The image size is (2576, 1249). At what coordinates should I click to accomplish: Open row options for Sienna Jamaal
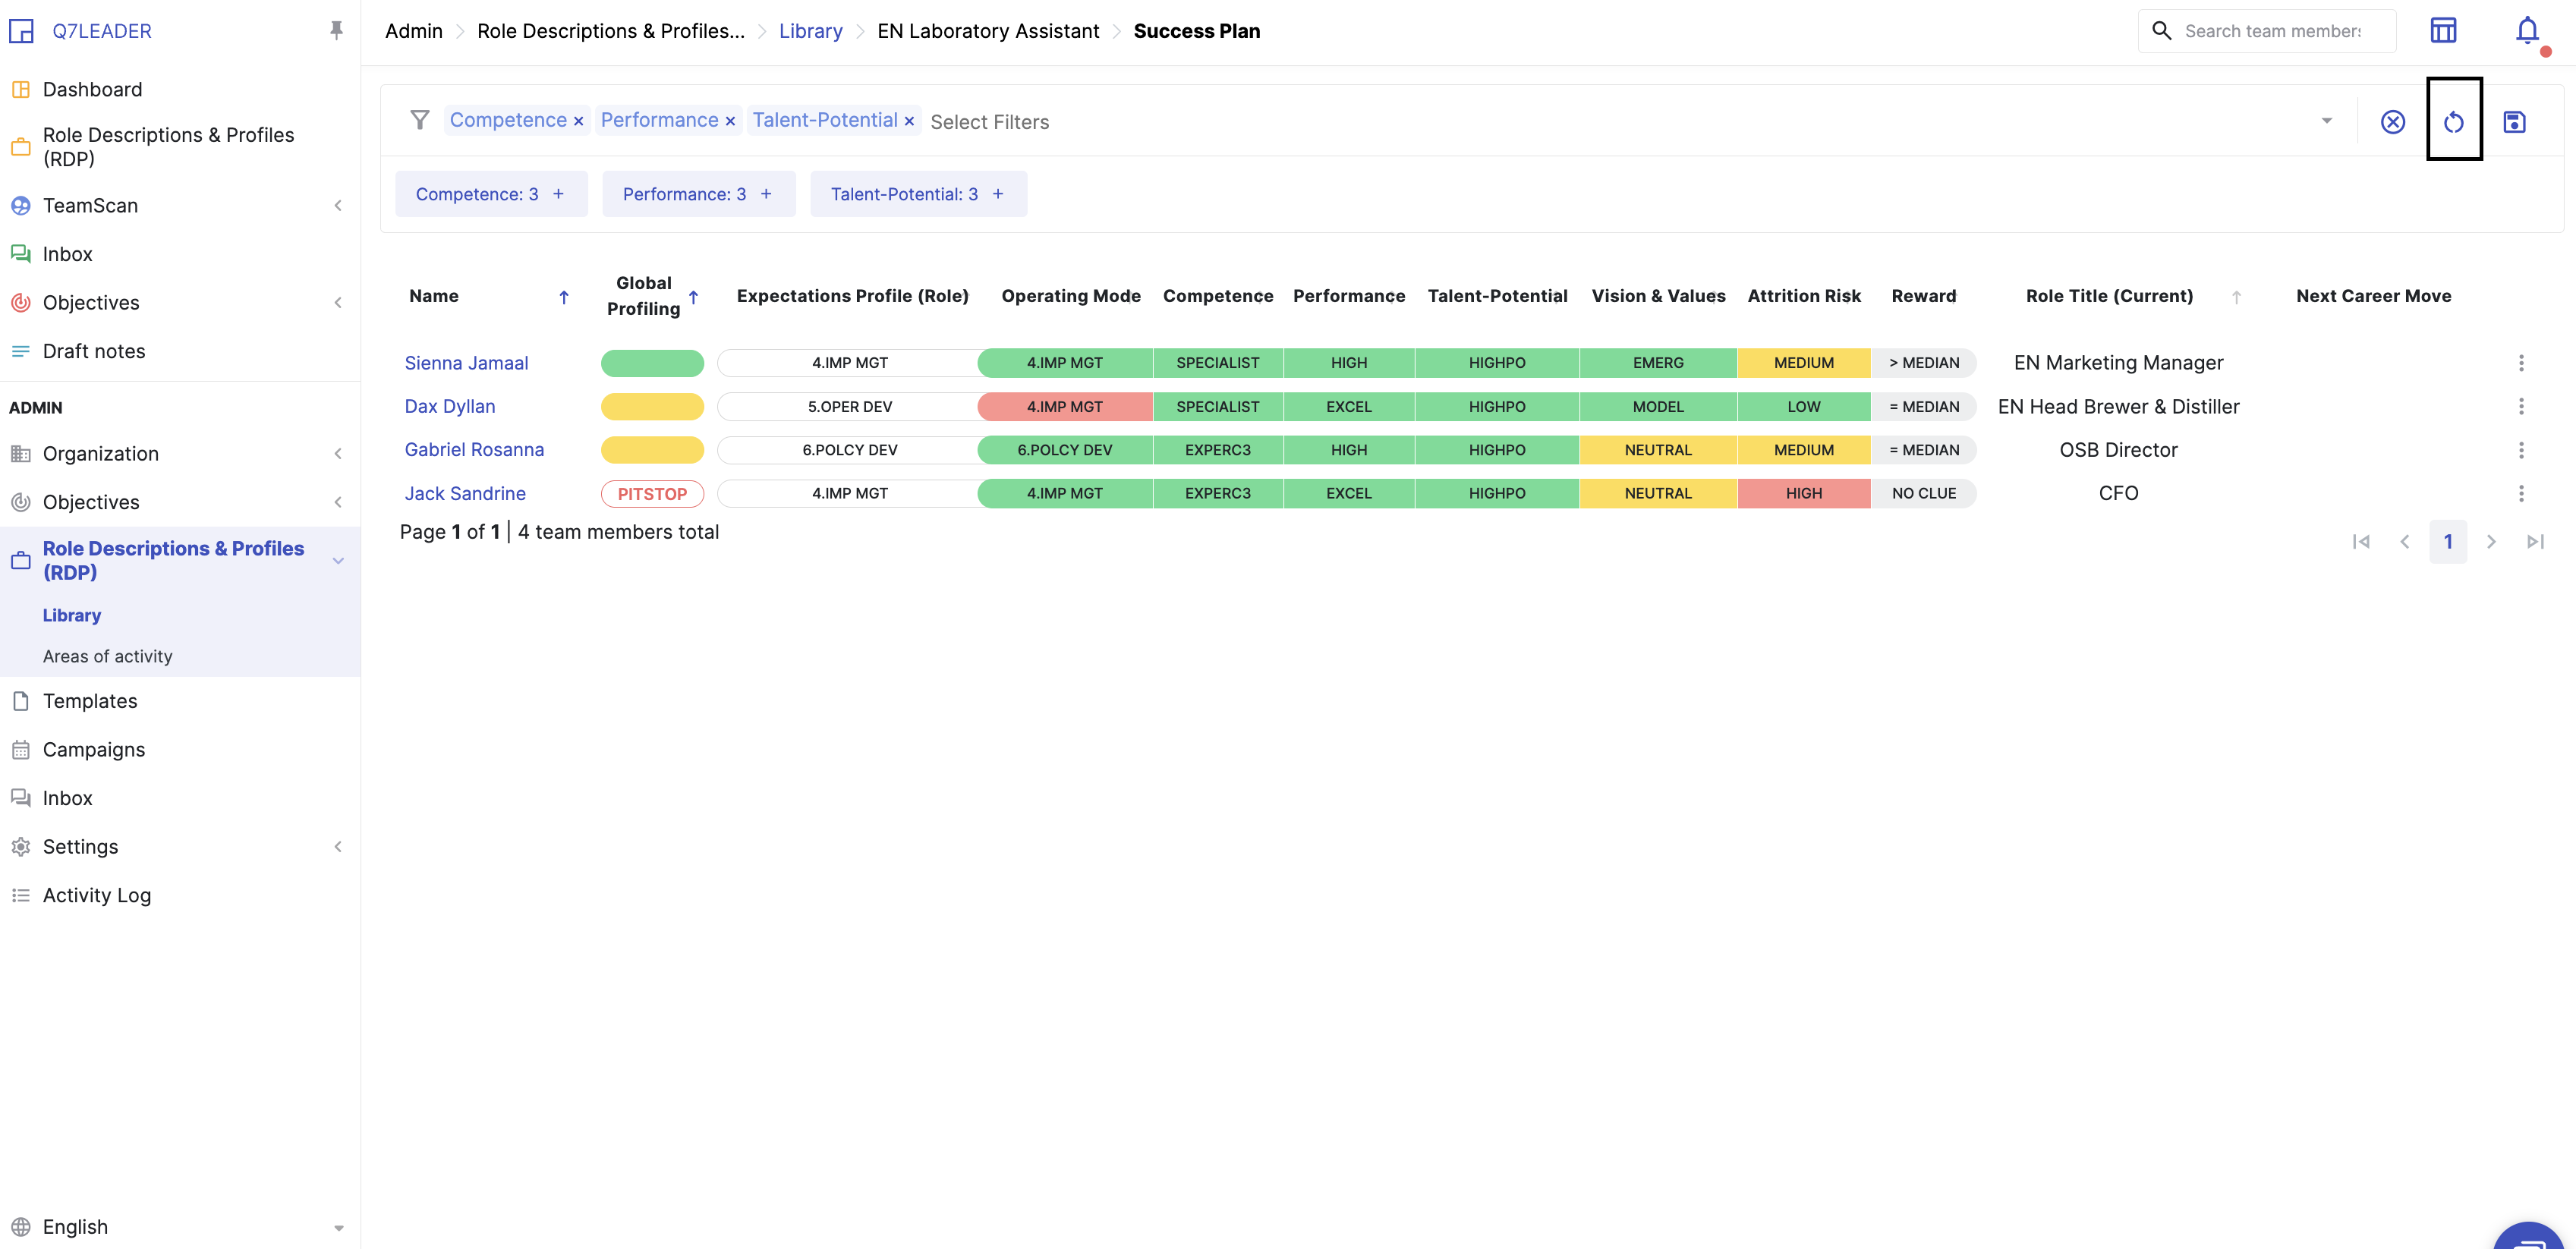coord(2520,363)
